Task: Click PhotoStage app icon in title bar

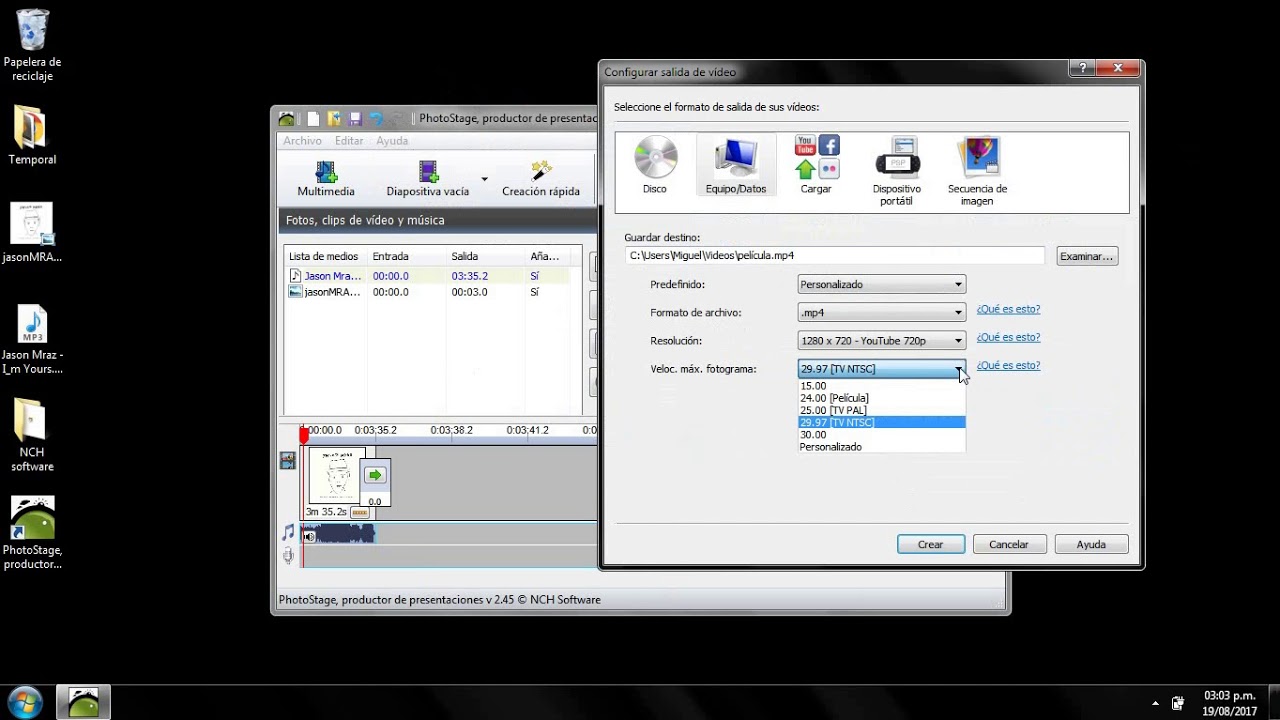Action: coord(287,119)
